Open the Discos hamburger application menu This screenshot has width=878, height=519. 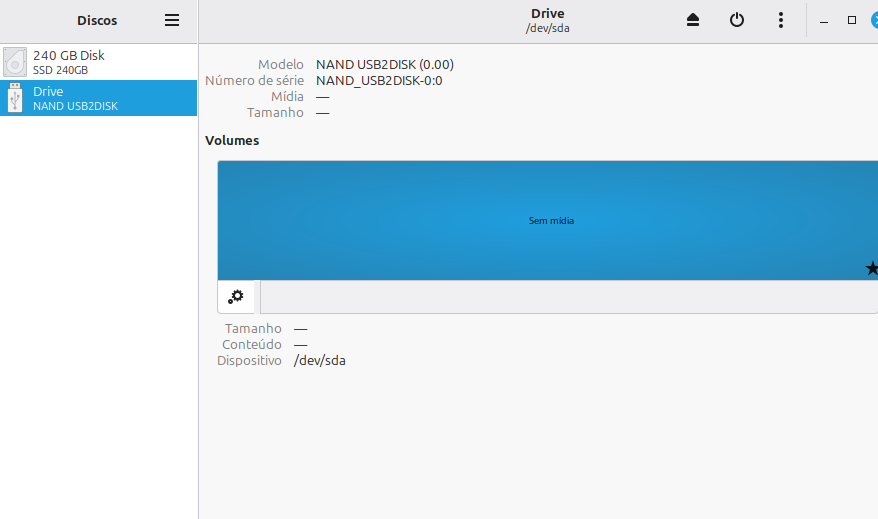pyautogui.click(x=172, y=21)
